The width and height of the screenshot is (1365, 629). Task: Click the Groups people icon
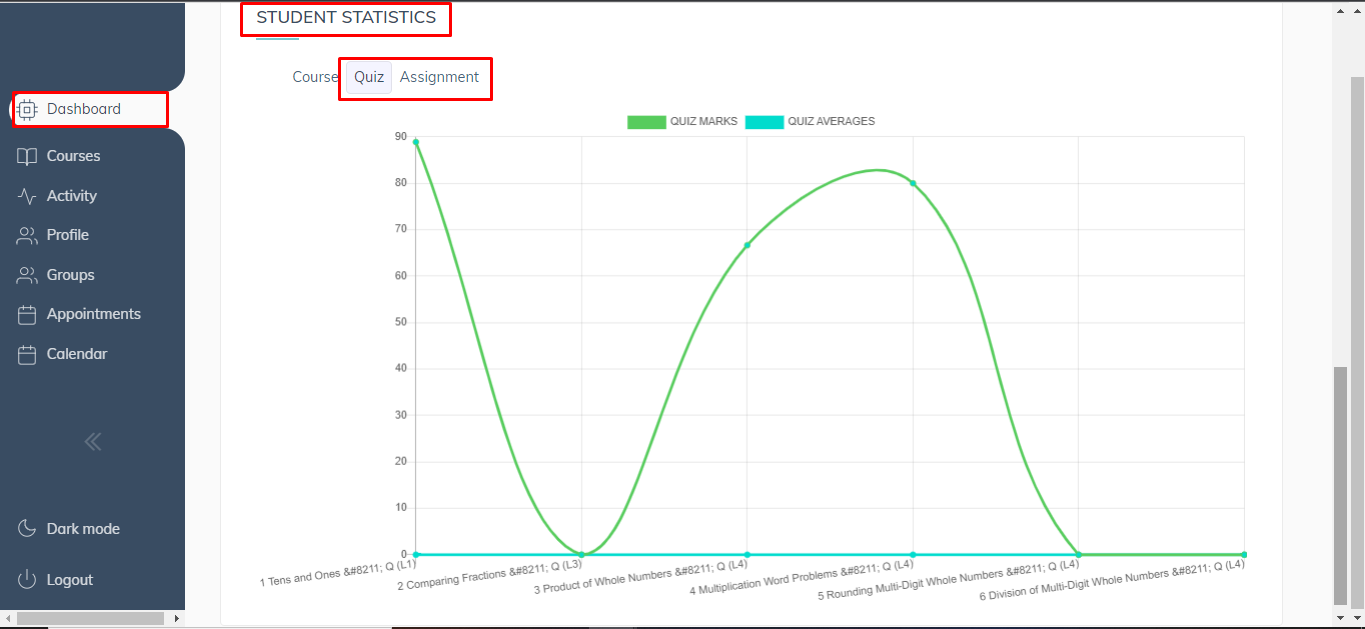[x=27, y=275]
